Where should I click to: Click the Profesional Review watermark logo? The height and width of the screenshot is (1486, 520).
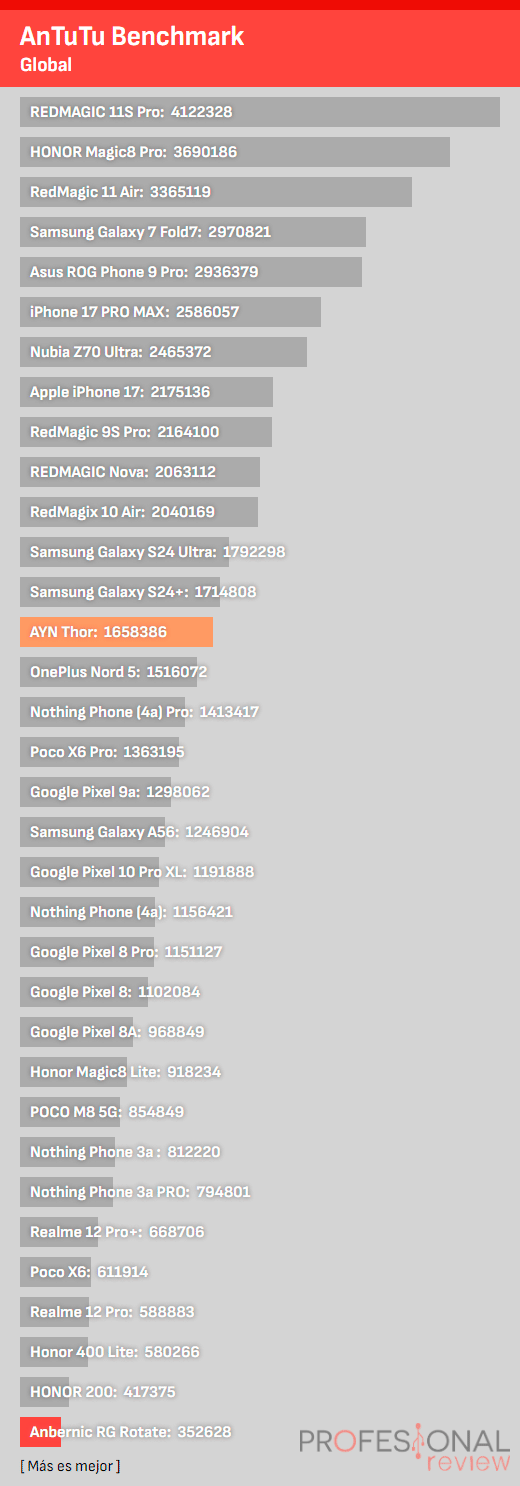pos(404,1450)
